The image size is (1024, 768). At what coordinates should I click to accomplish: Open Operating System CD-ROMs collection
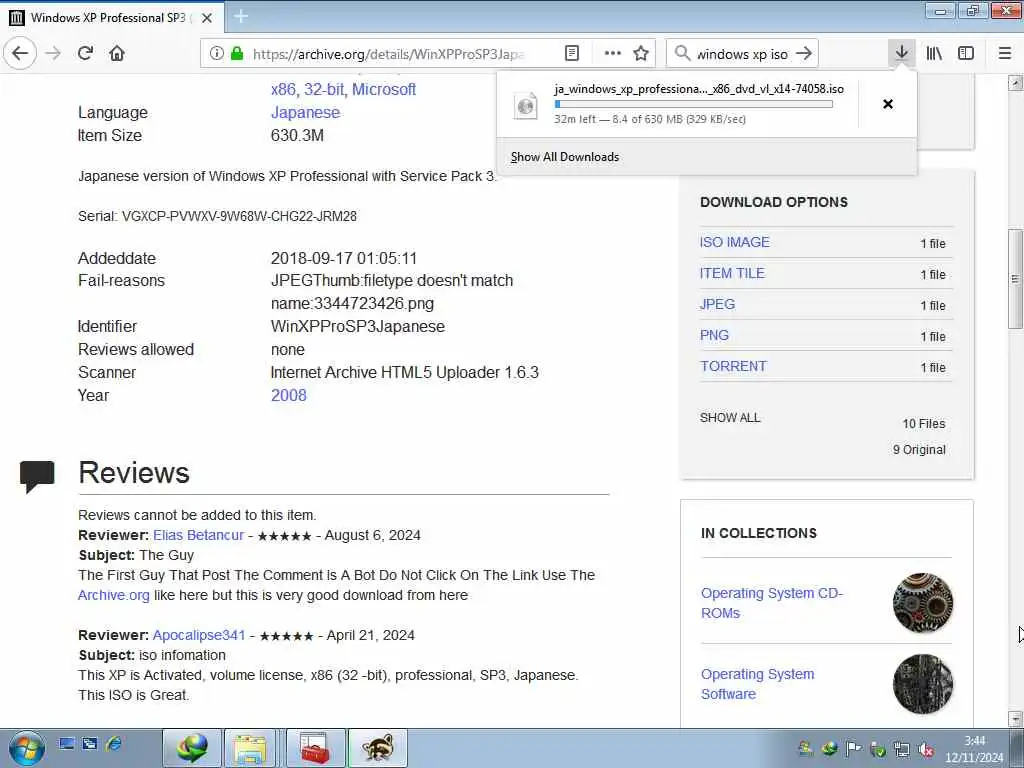[x=772, y=603]
